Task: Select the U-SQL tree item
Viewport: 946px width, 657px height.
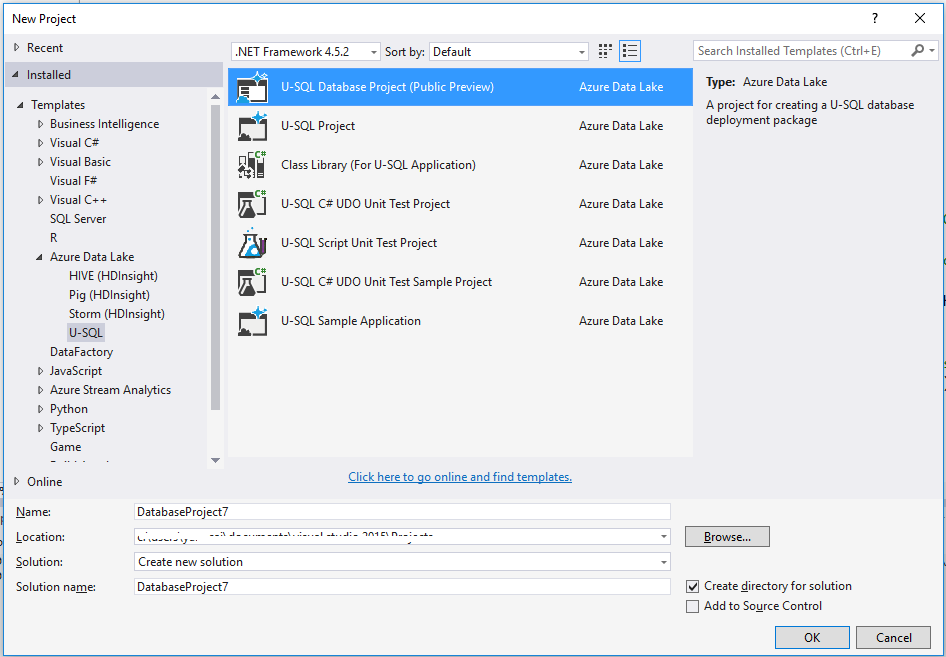Action: pyautogui.click(x=85, y=332)
